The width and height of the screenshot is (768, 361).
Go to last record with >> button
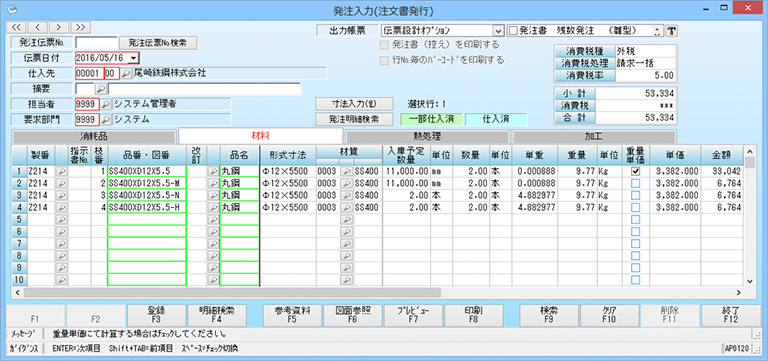(81, 26)
